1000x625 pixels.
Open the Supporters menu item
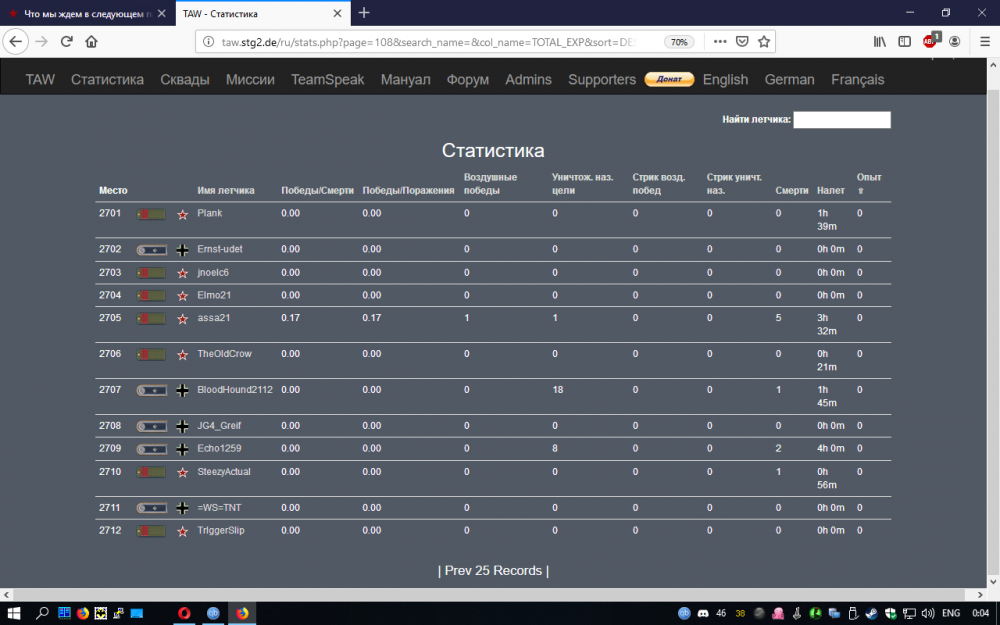pyautogui.click(x=602, y=80)
